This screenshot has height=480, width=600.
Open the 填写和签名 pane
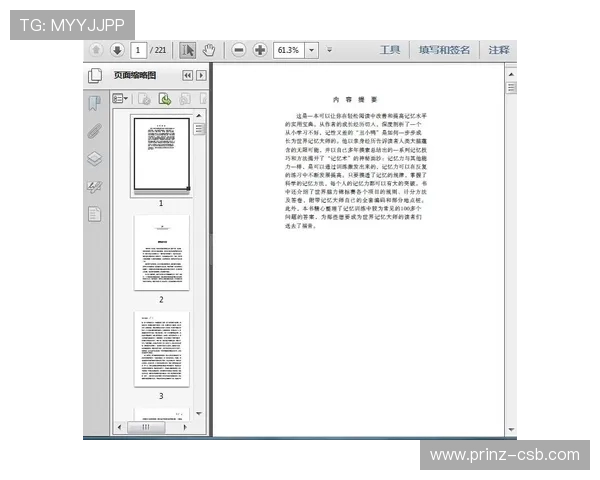tap(444, 50)
